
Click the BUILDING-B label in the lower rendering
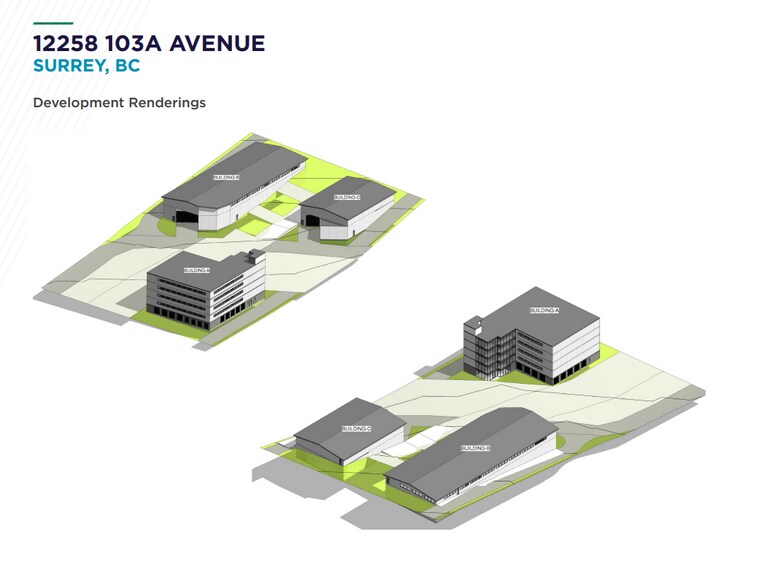(475, 448)
